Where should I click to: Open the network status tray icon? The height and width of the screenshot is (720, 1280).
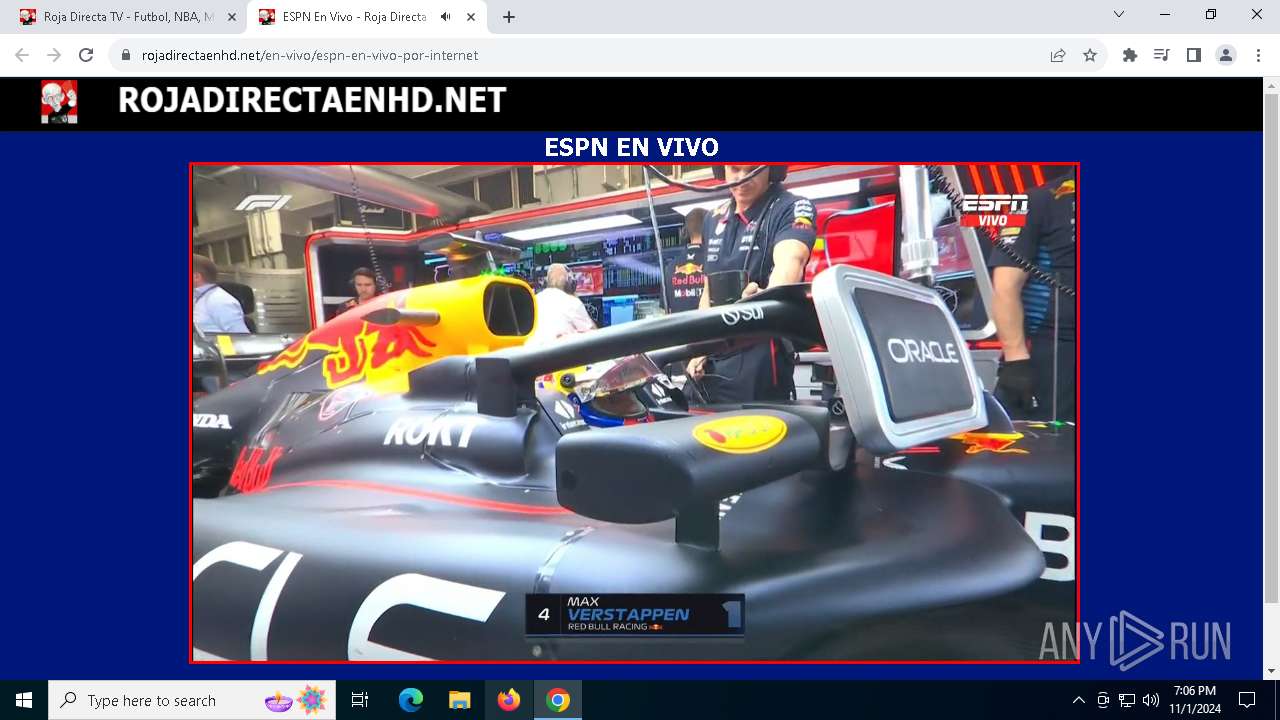(1127, 700)
